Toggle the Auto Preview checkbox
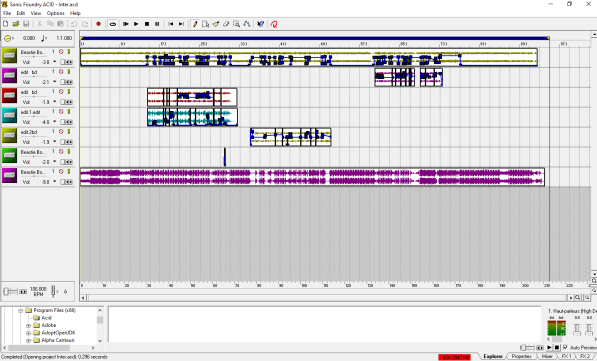Viewport: 597px width, 361px height. pos(565,347)
